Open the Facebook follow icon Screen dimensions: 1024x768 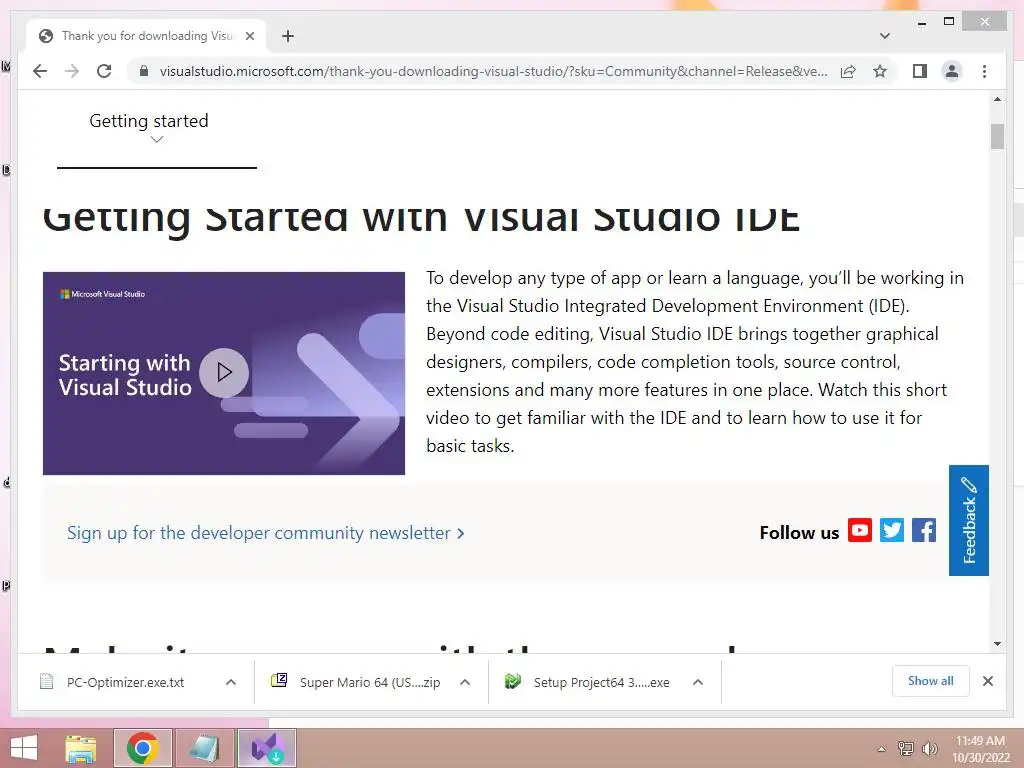coord(923,530)
